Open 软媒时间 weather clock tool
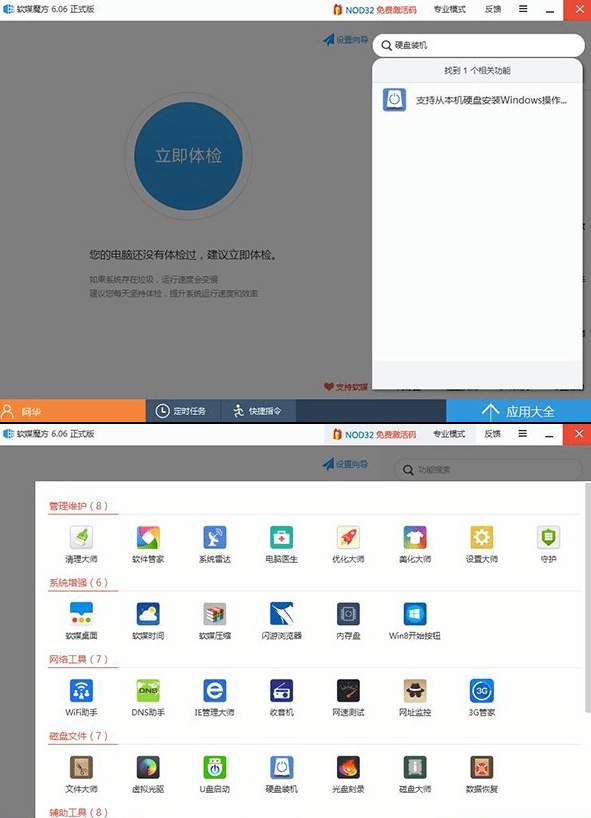This screenshot has height=818, width=591. (148, 621)
